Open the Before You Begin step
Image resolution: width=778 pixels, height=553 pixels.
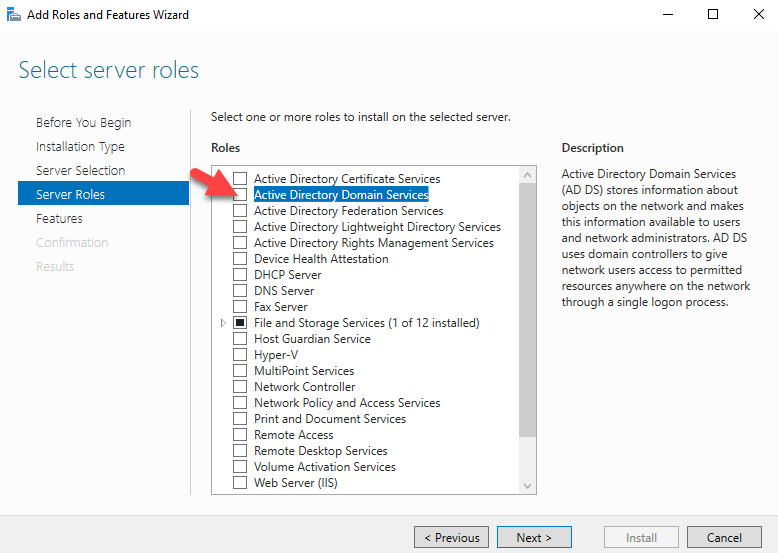click(x=83, y=123)
